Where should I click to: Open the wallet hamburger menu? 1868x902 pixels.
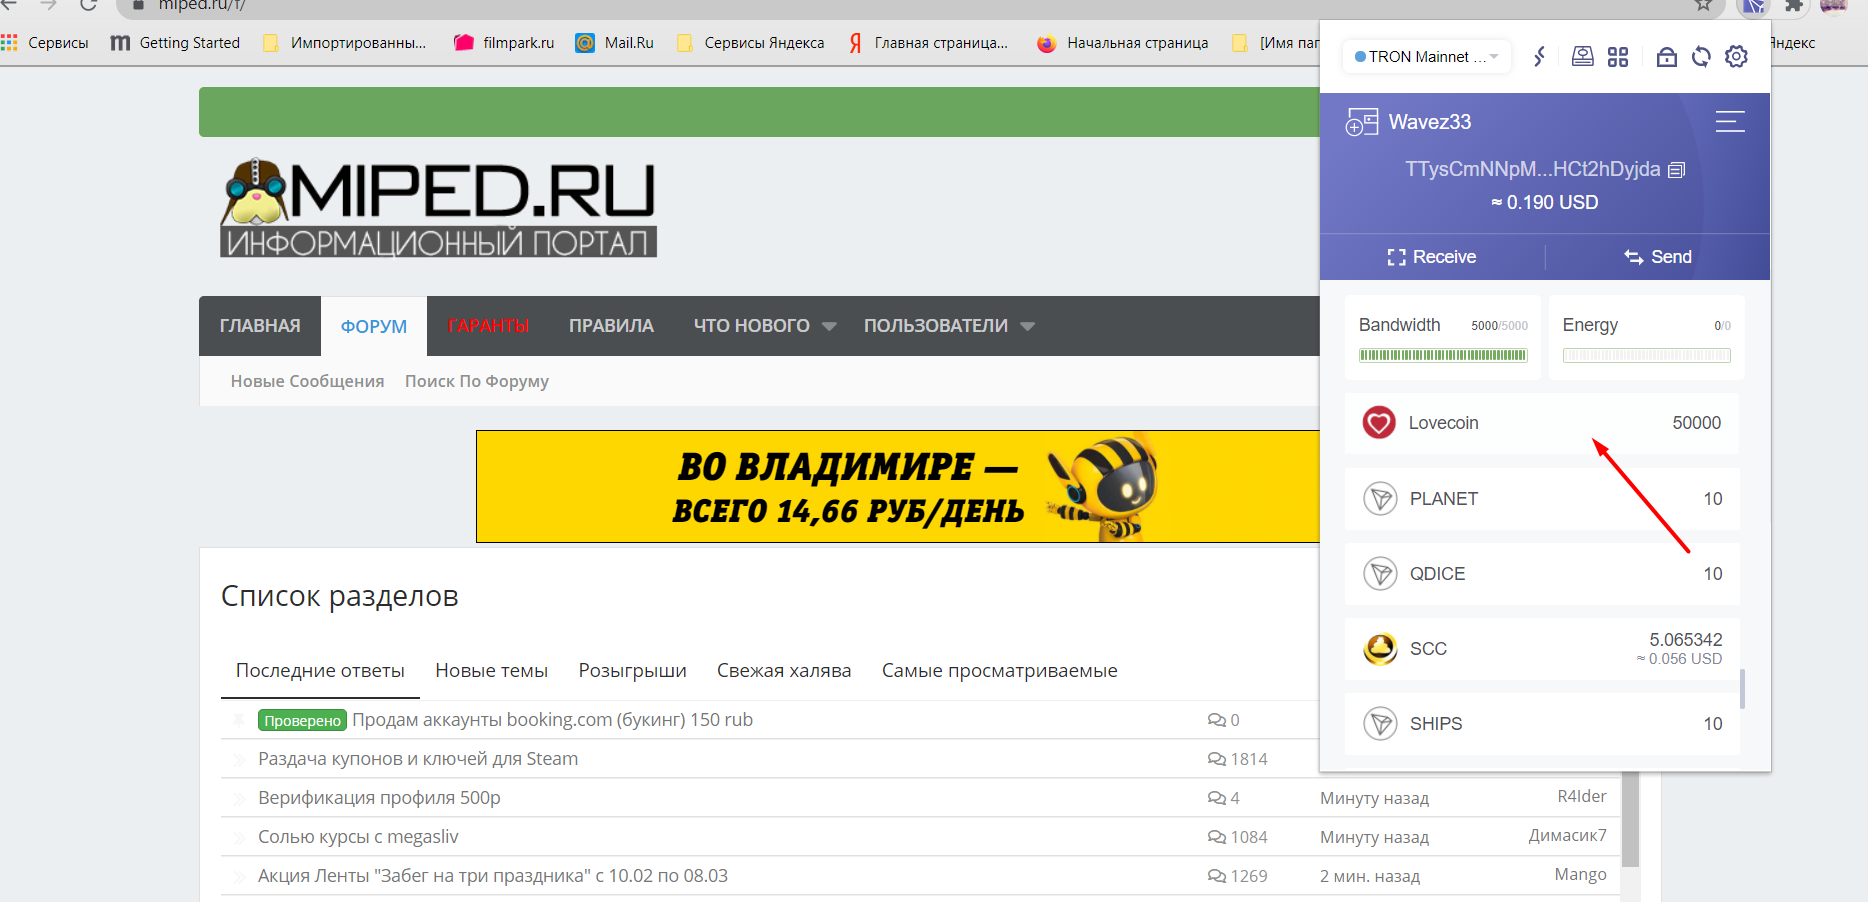[x=1730, y=122]
